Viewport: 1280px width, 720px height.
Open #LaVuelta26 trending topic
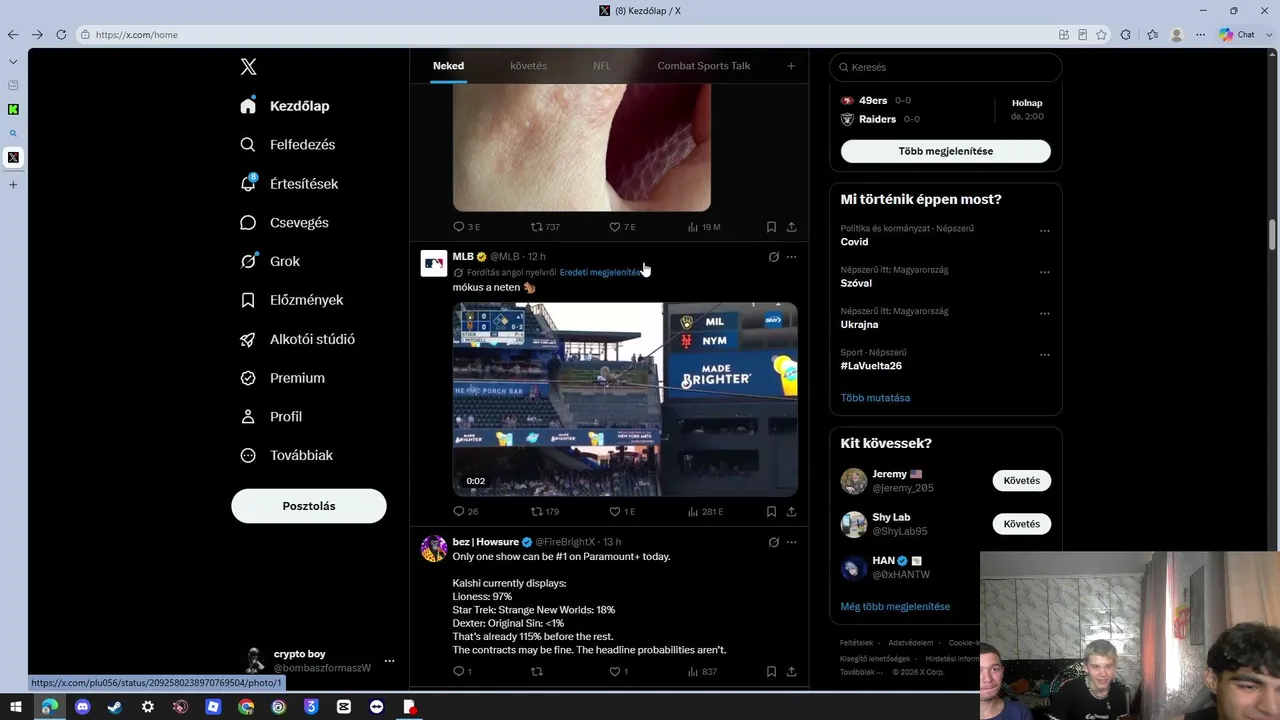(x=871, y=366)
